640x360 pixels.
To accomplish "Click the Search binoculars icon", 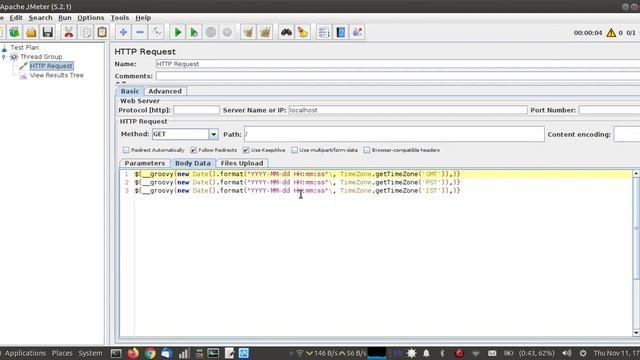I will click(286, 32).
